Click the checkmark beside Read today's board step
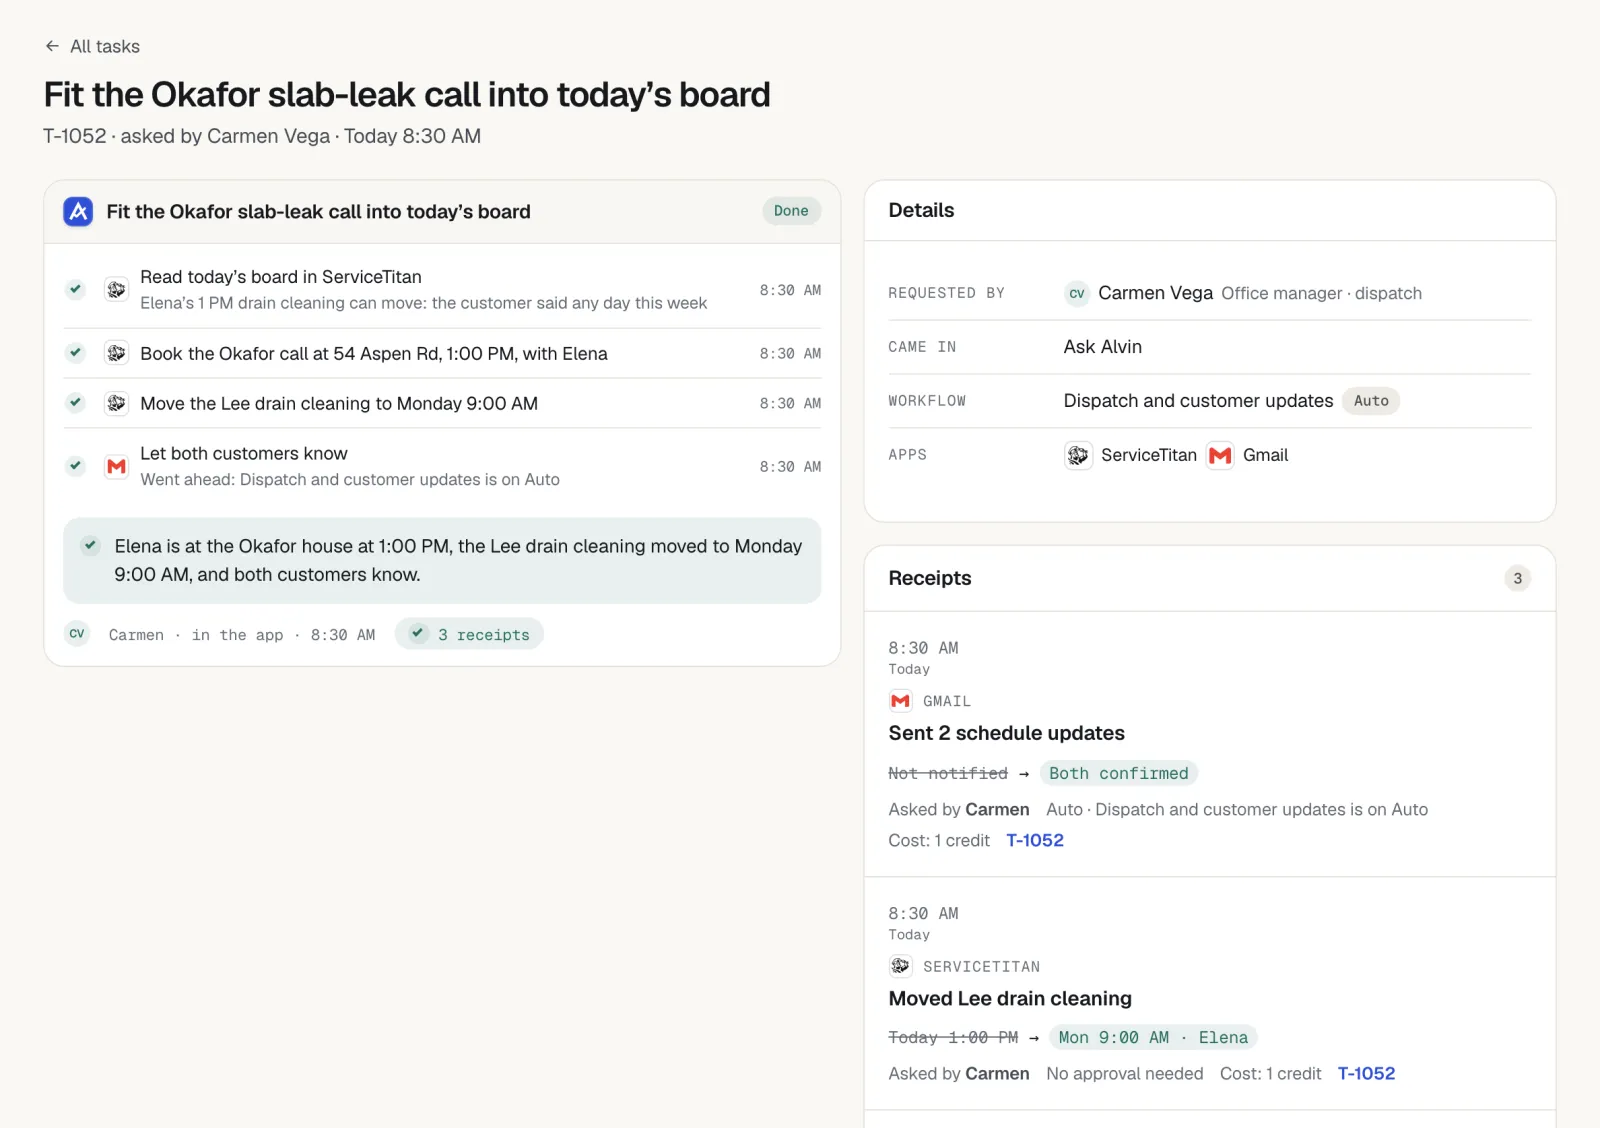The width and height of the screenshot is (1600, 1128). (75, 289)
